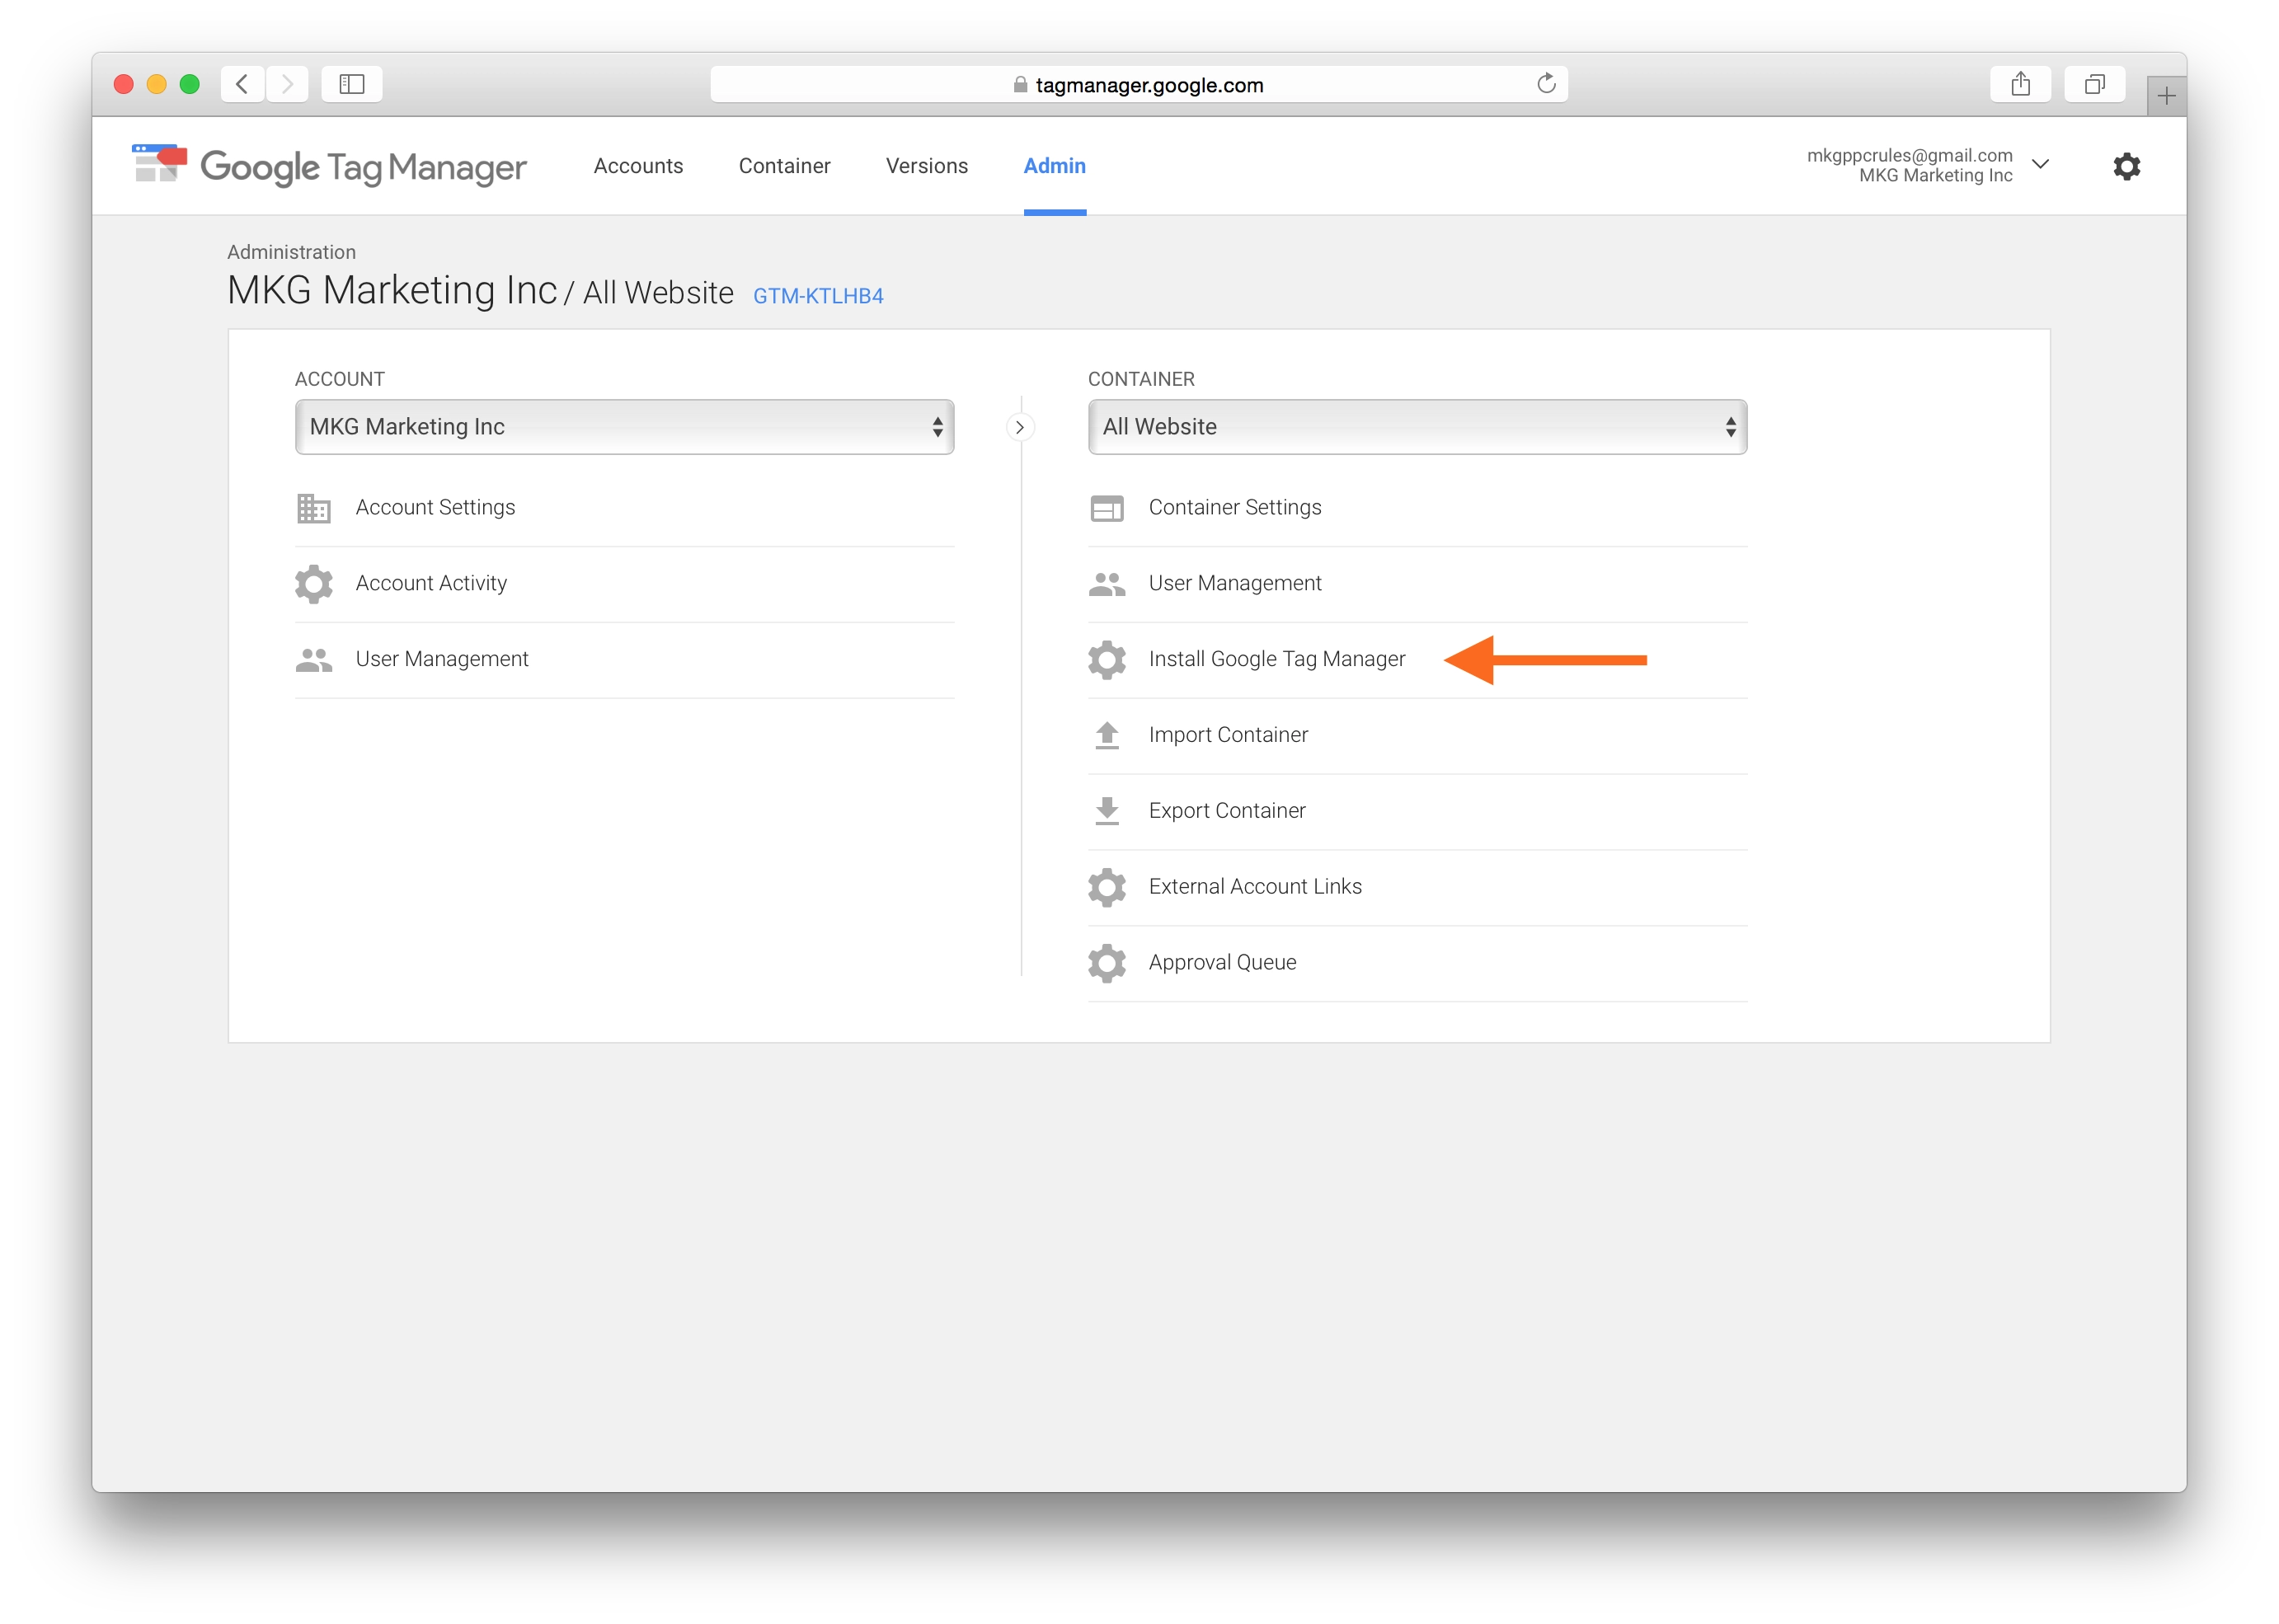The width and height of the screenshot is (2279, 1624).
Task: Switch to the Versions tab
Action: (926, 166)
